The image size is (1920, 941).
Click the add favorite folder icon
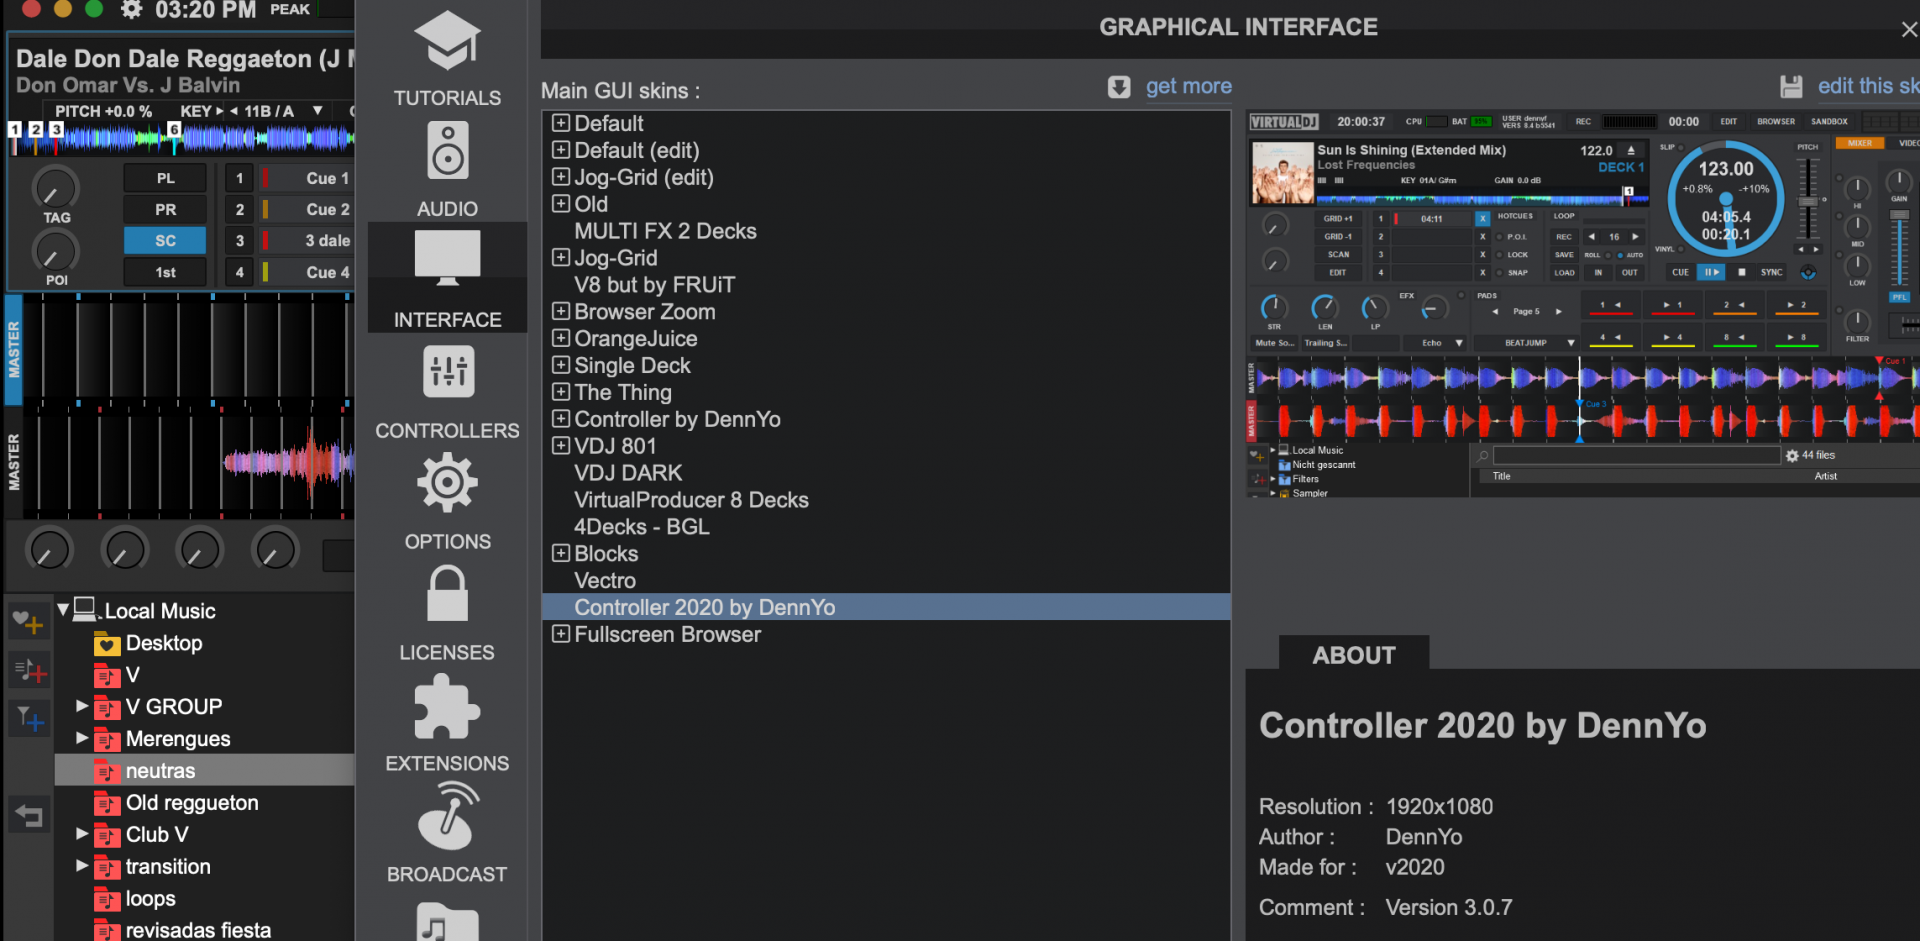(29, 622)
